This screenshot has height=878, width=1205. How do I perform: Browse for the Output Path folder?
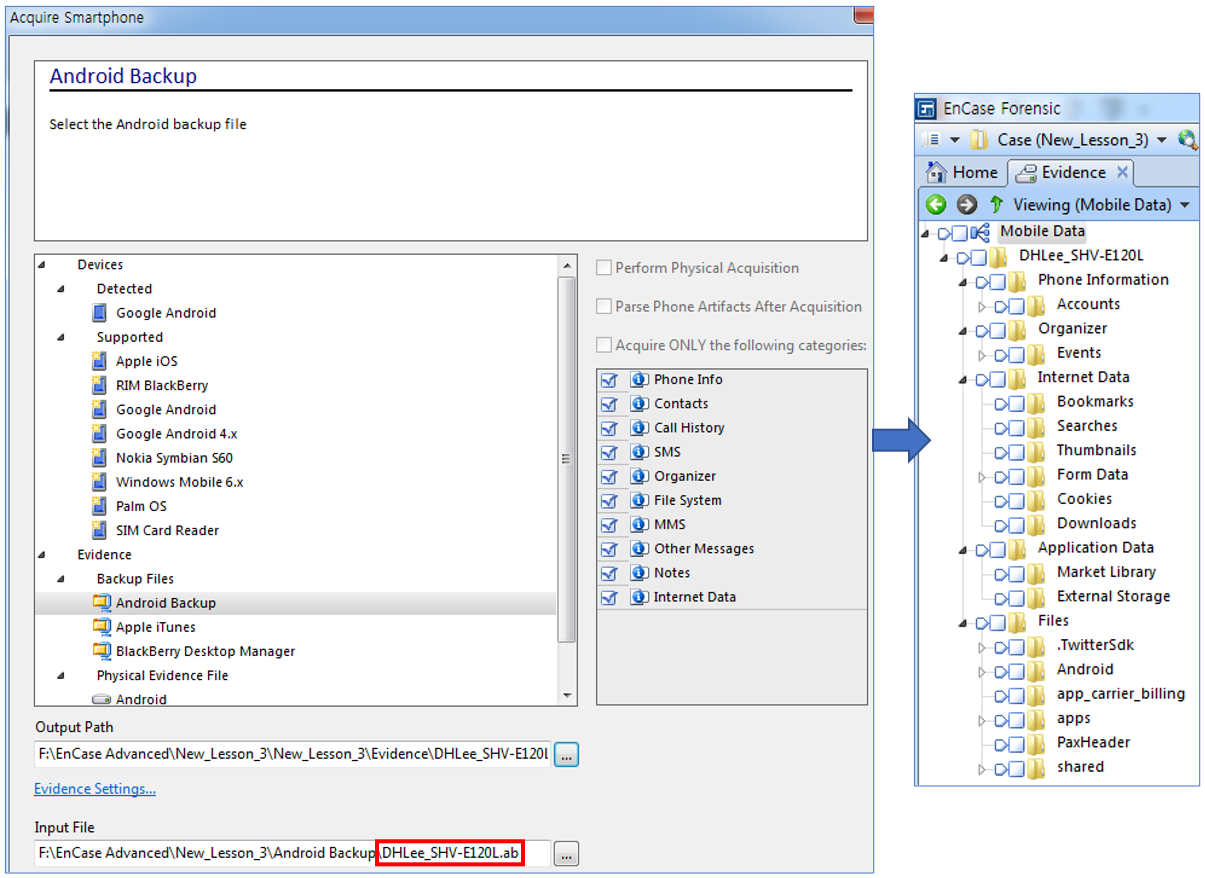[566, 755]
